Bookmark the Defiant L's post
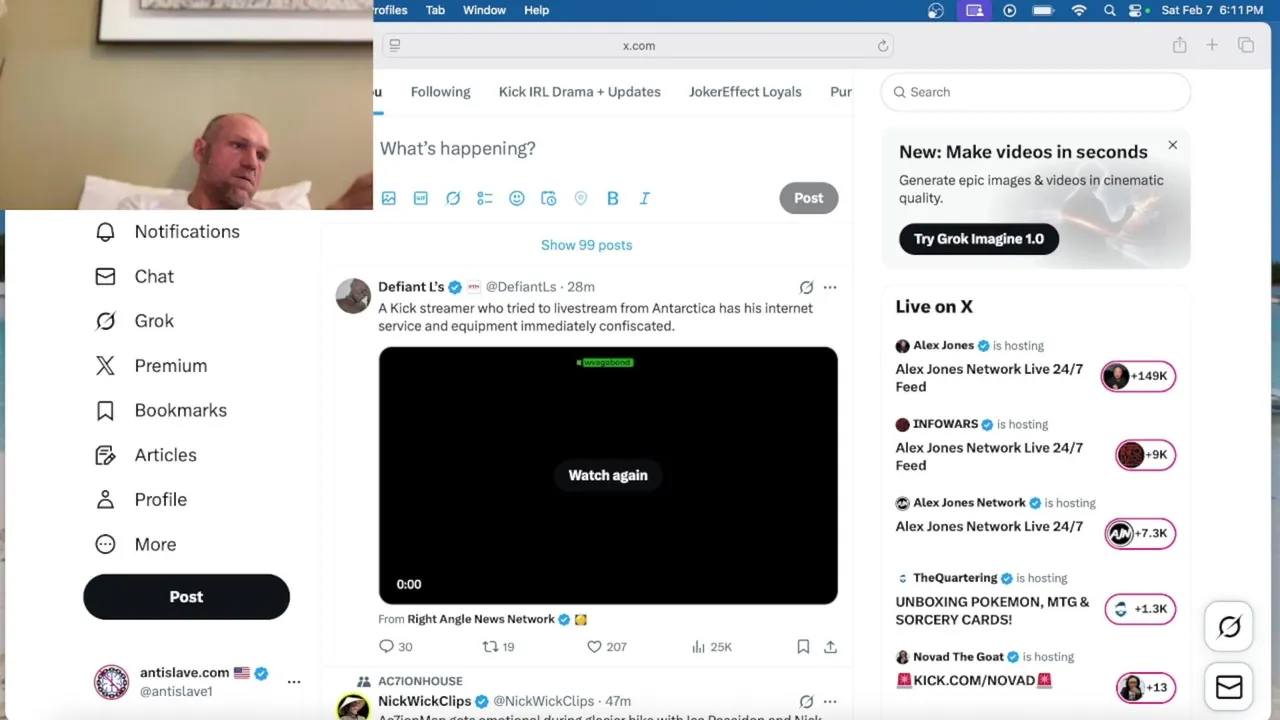This screenshot has width=1280, height=720. 803,647
